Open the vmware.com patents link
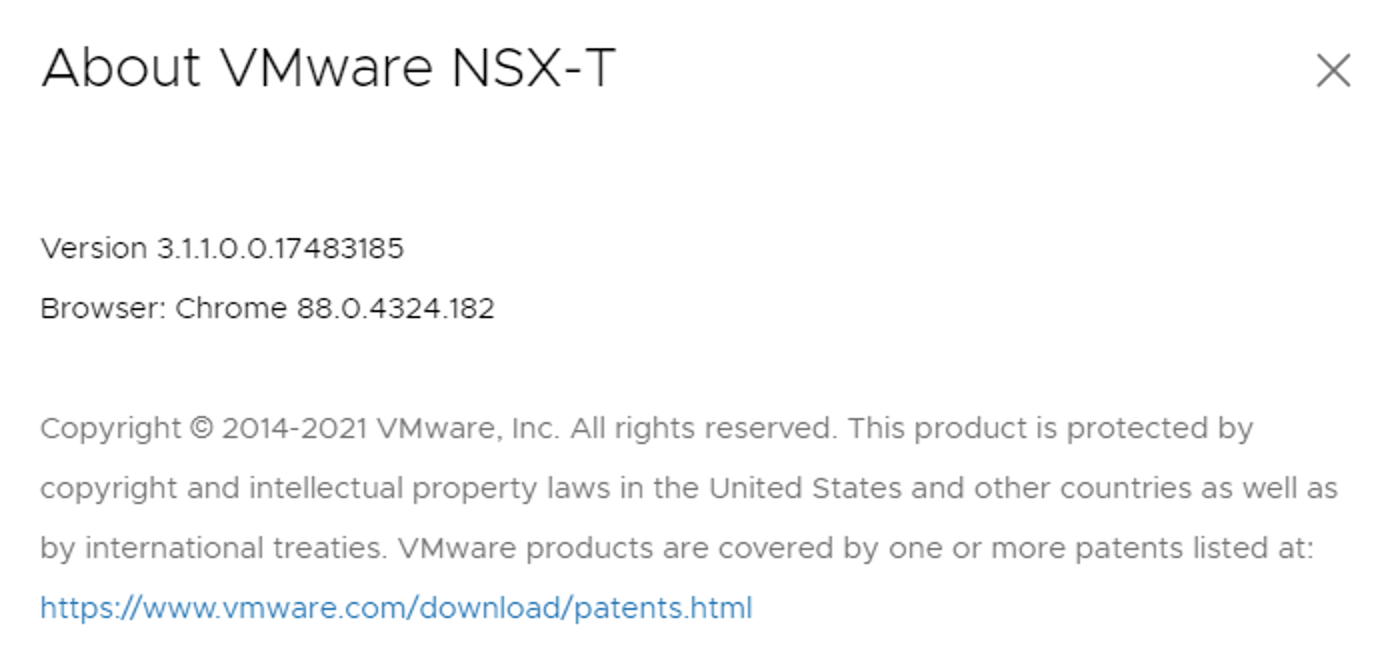1380x666 pixels. click(396, 608)
